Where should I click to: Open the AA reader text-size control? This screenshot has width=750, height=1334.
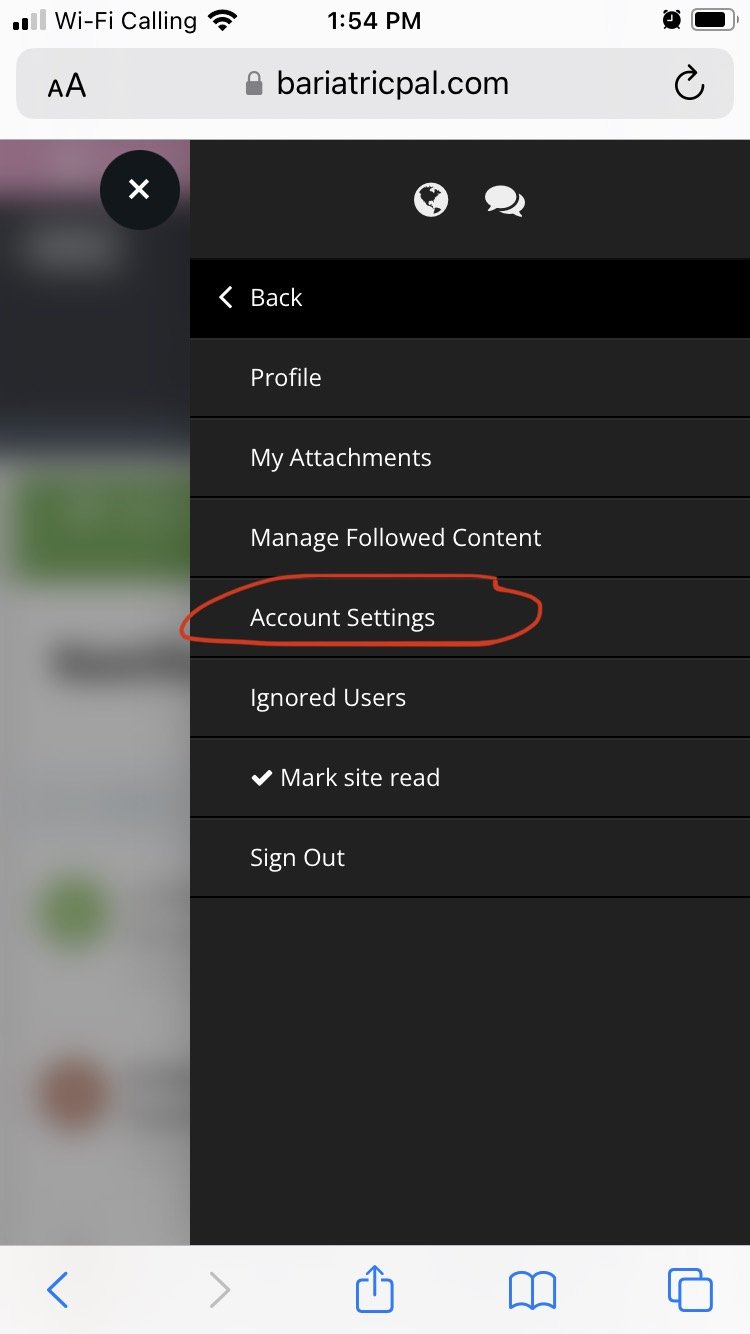pos(67,86)
